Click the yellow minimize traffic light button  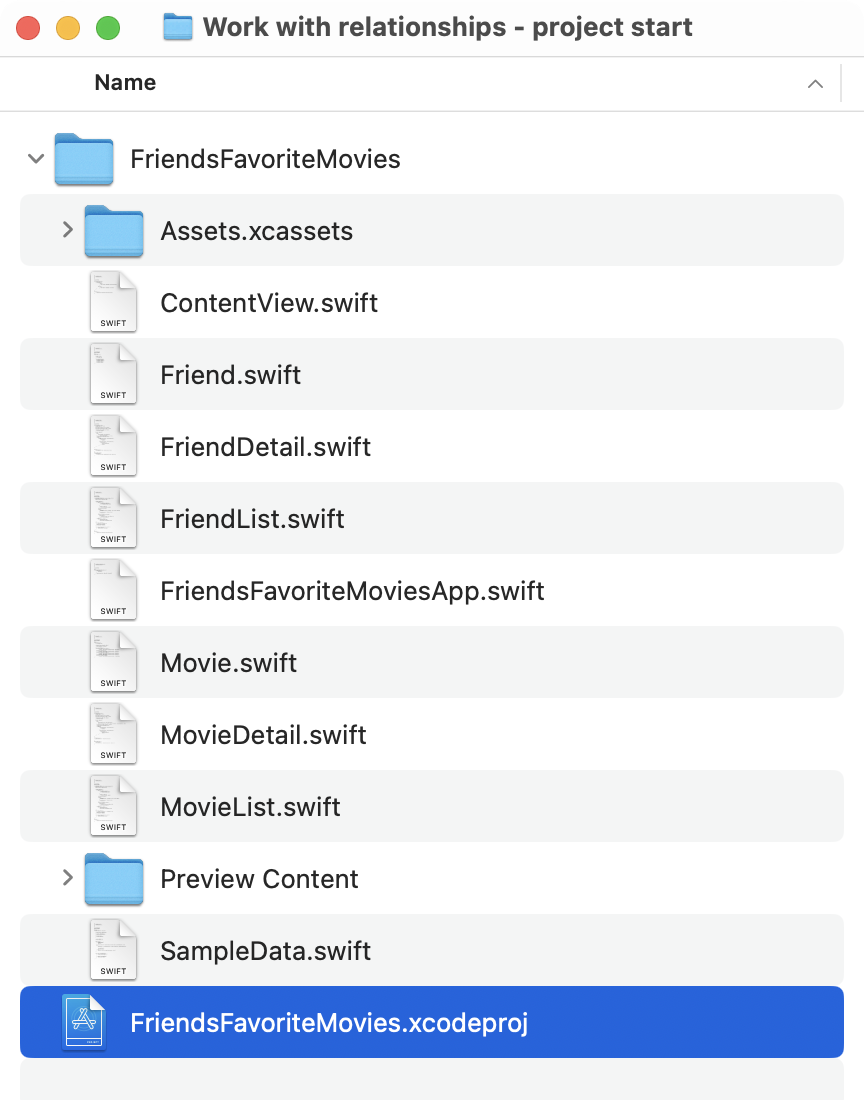[x=69, y=28]
